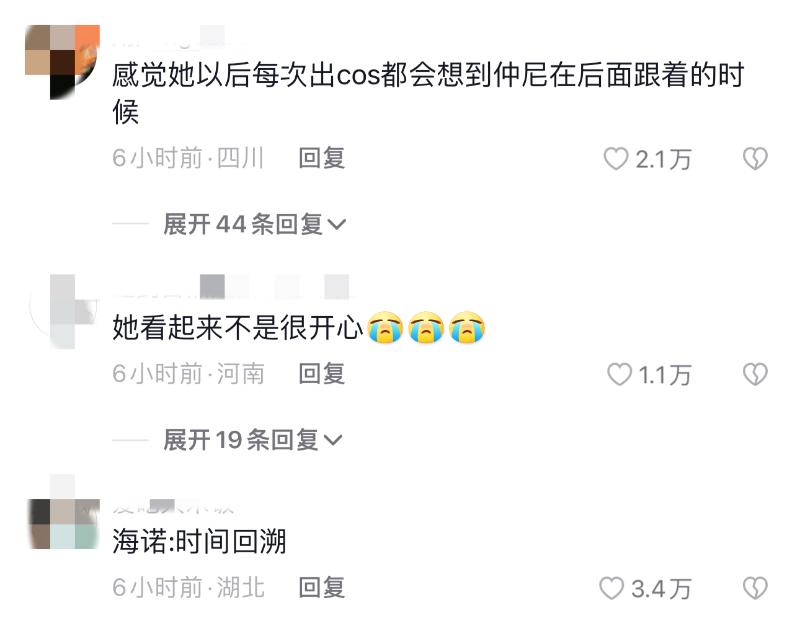
Task: Reply to the Hubei comment (回复)
Action: pyautogui.click(x=321, y=588)
